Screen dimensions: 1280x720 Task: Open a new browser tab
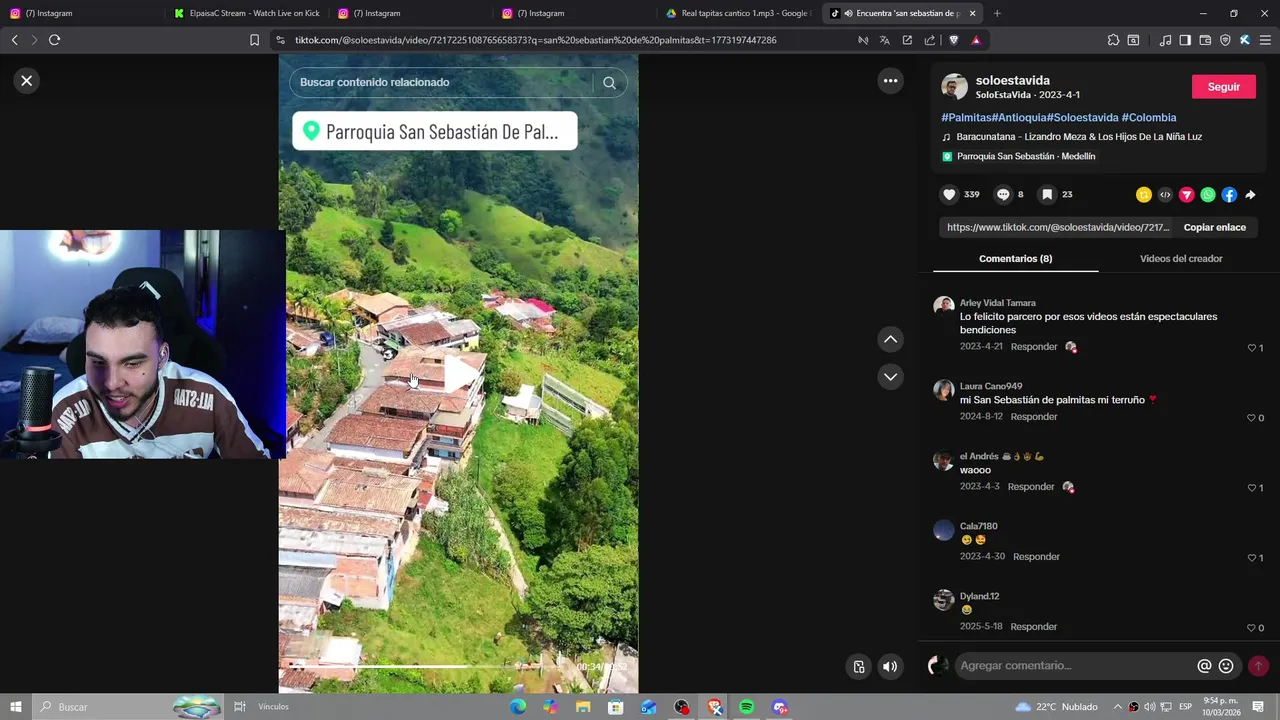tap(997, 13)
